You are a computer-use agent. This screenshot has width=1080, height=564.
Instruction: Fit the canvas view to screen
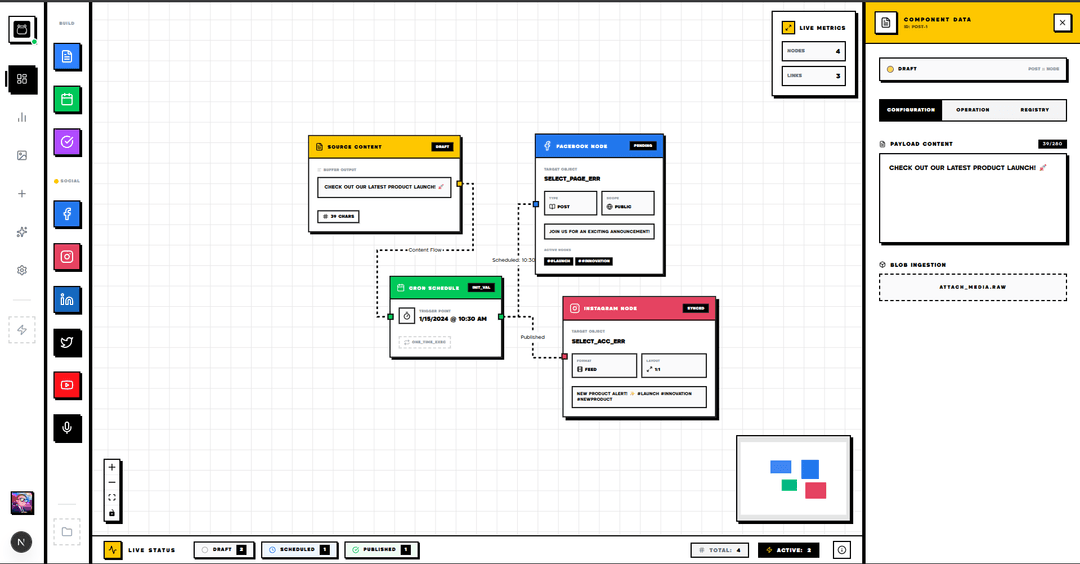point(112,497)
